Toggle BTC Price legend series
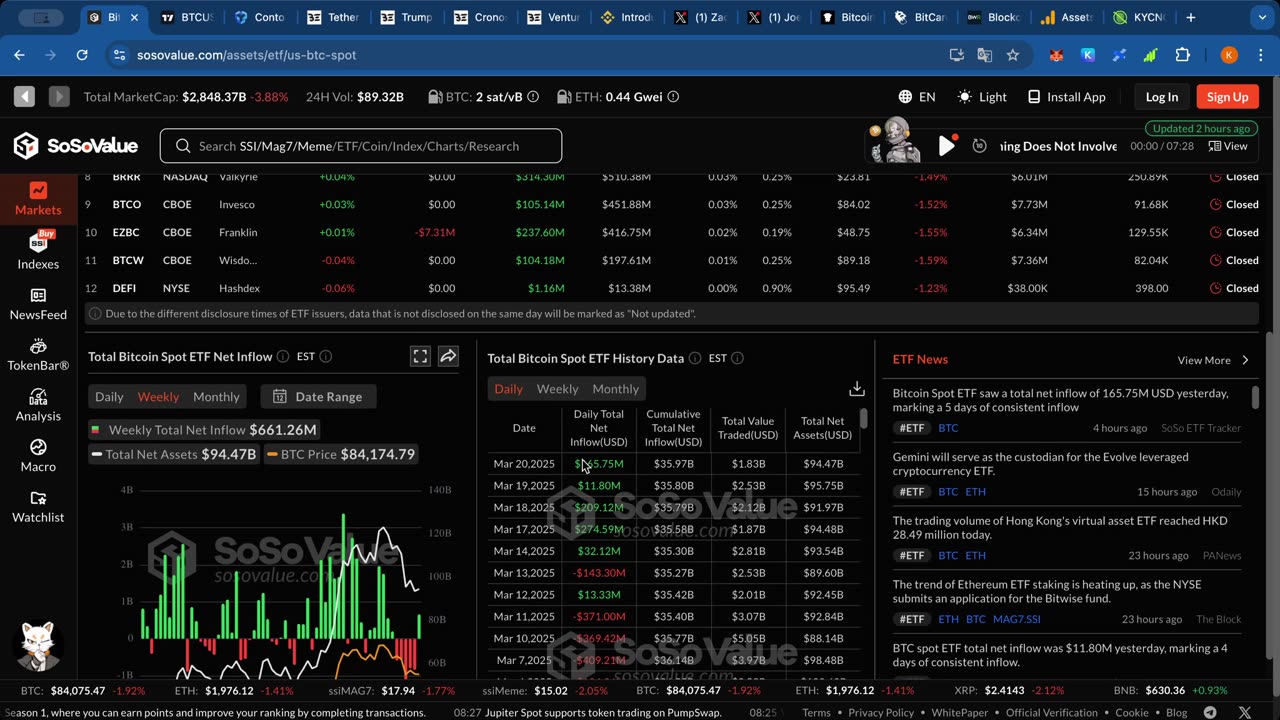 coord(340,454)
